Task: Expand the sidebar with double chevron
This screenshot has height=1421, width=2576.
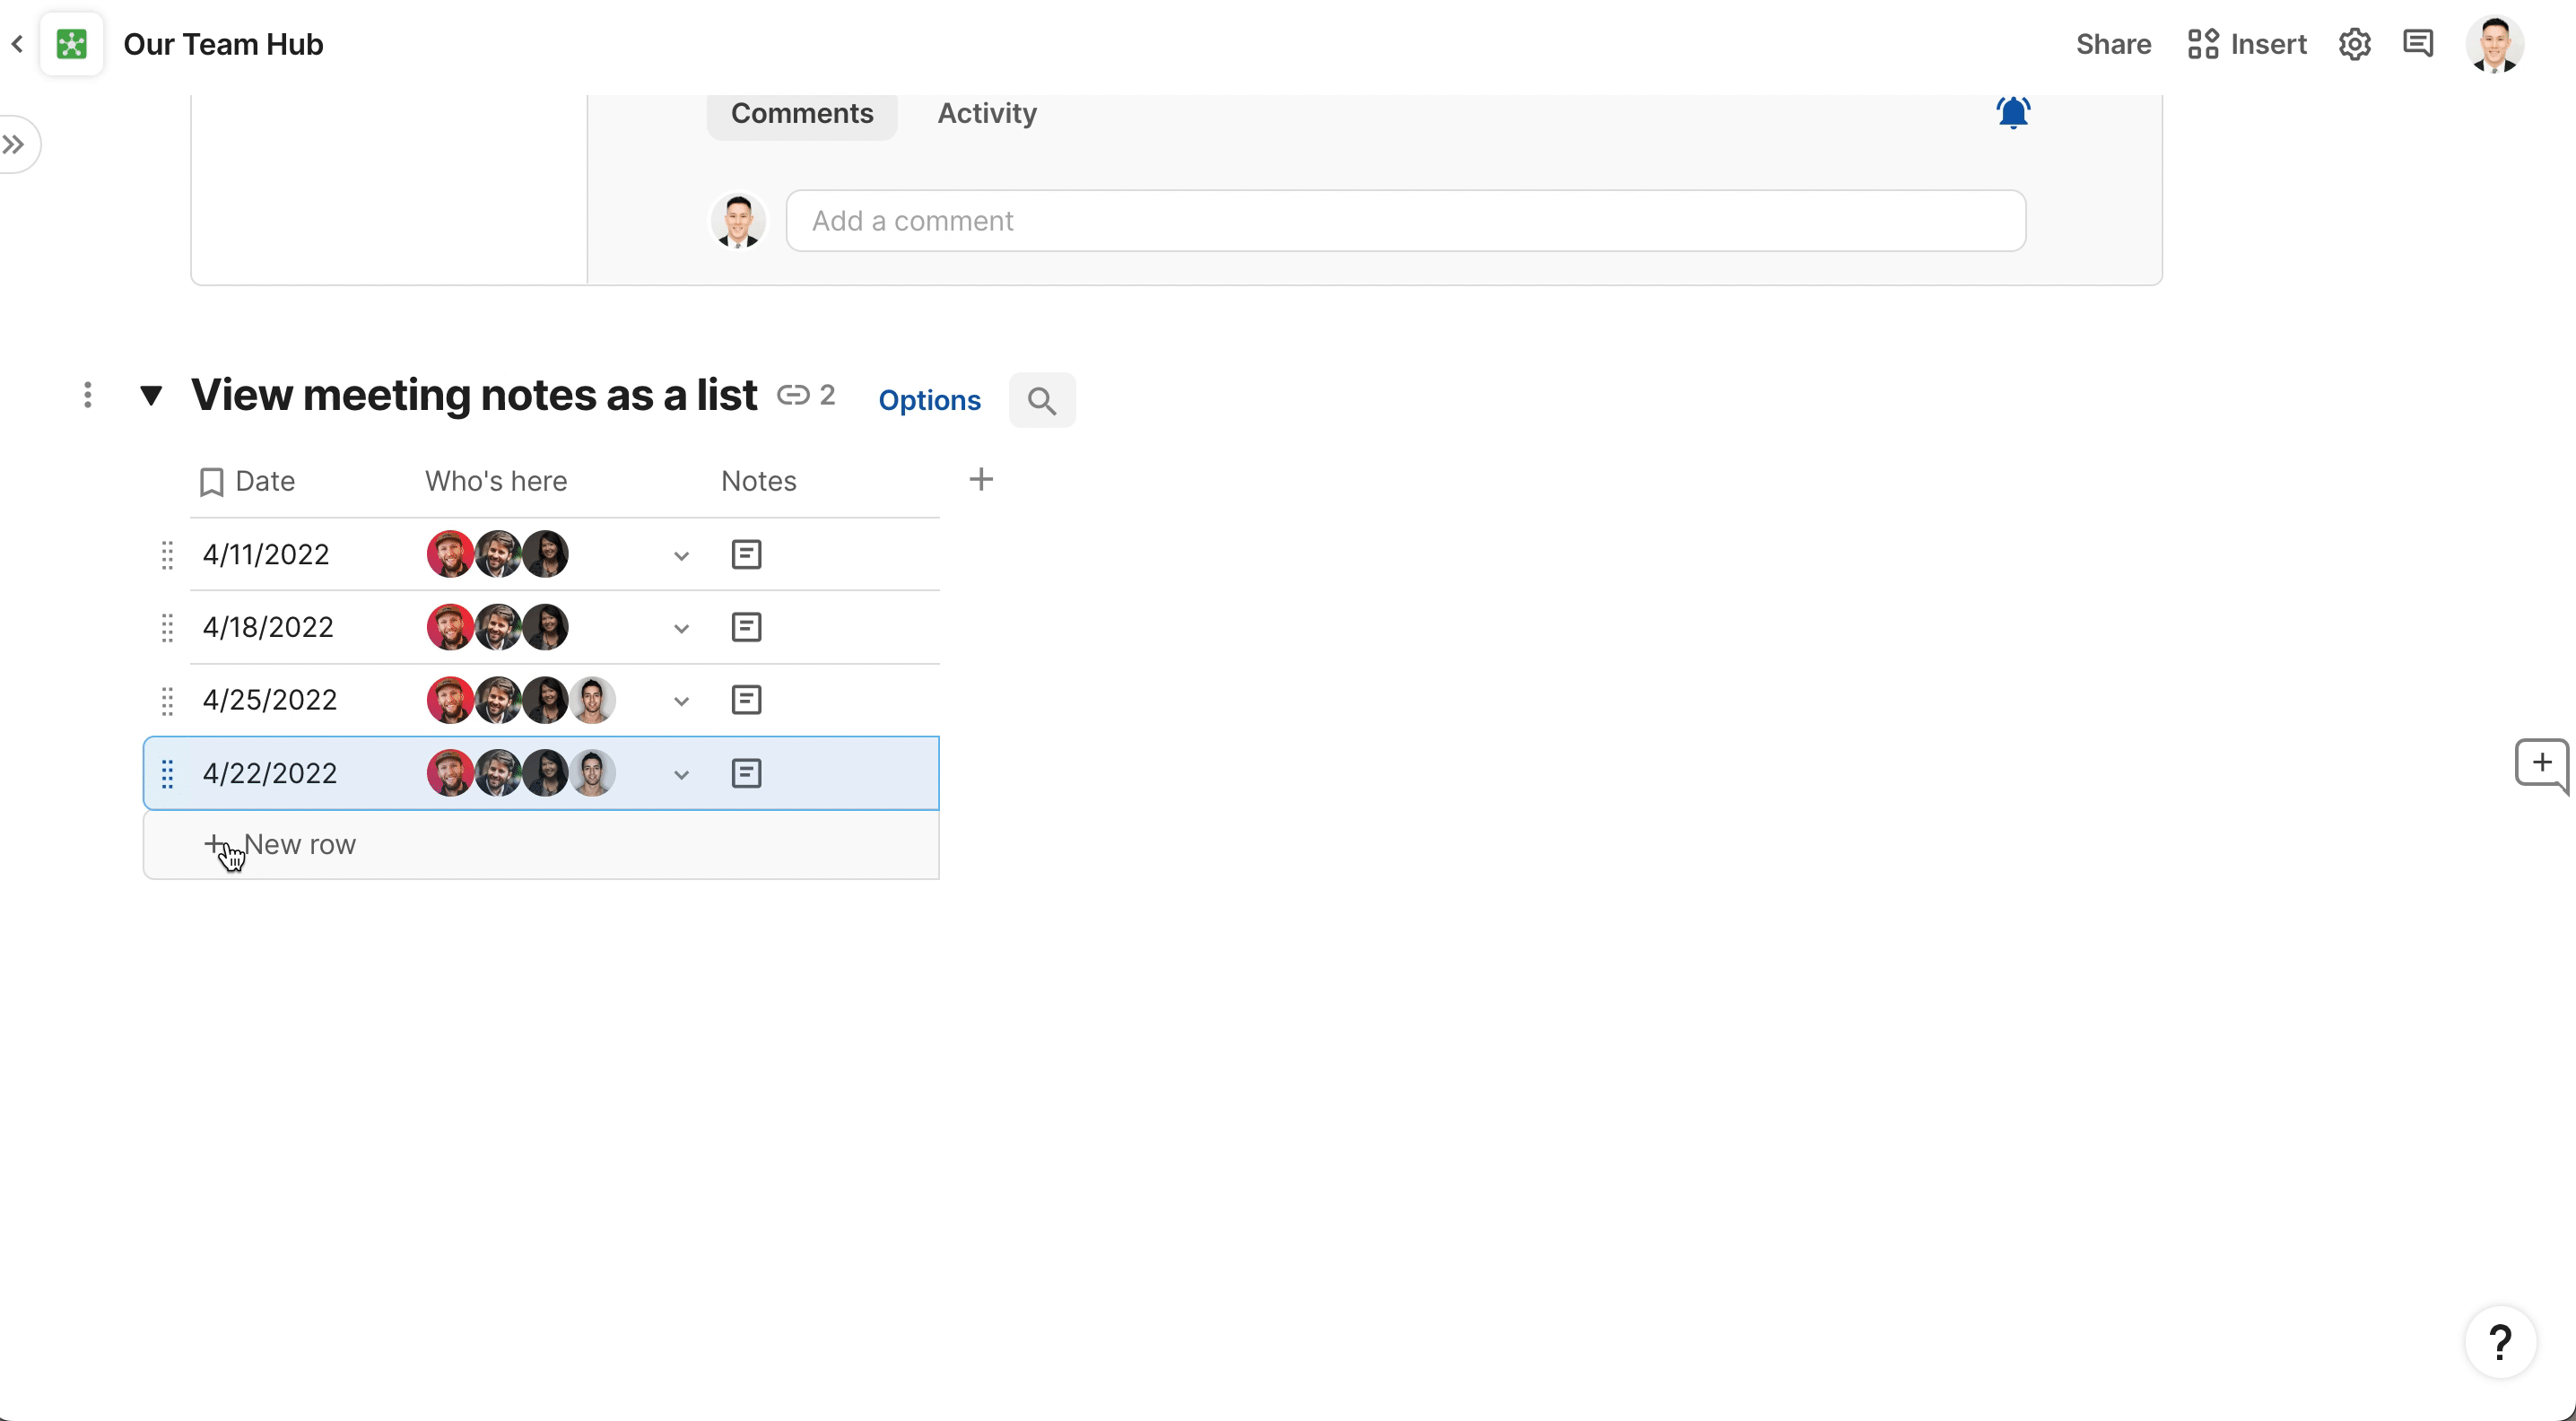Action: point(15,145)
